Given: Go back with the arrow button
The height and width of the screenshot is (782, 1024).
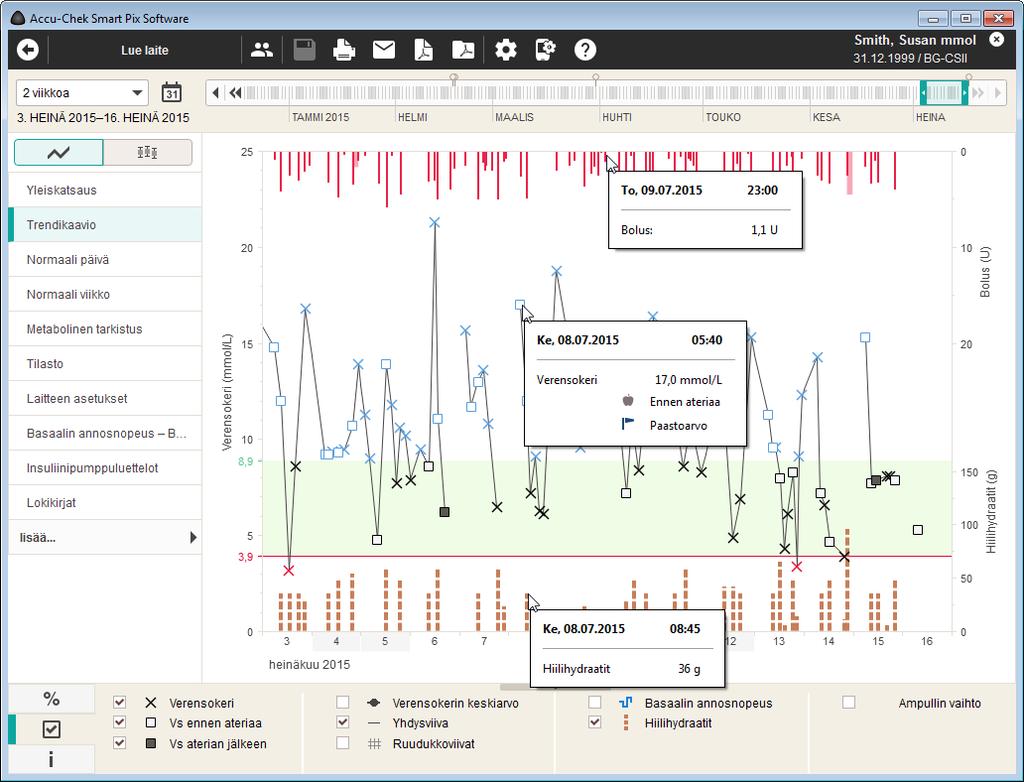Looking at the screenshot, I should click(27, 50).
